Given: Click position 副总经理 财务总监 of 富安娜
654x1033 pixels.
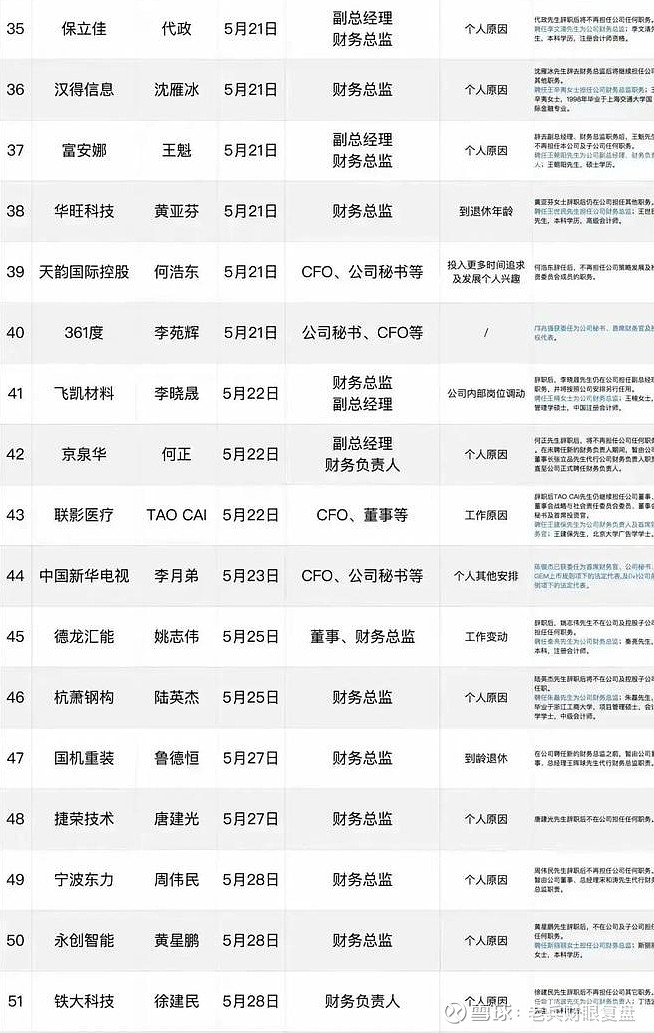Looking at the screenshot, I should coord(362,150).
